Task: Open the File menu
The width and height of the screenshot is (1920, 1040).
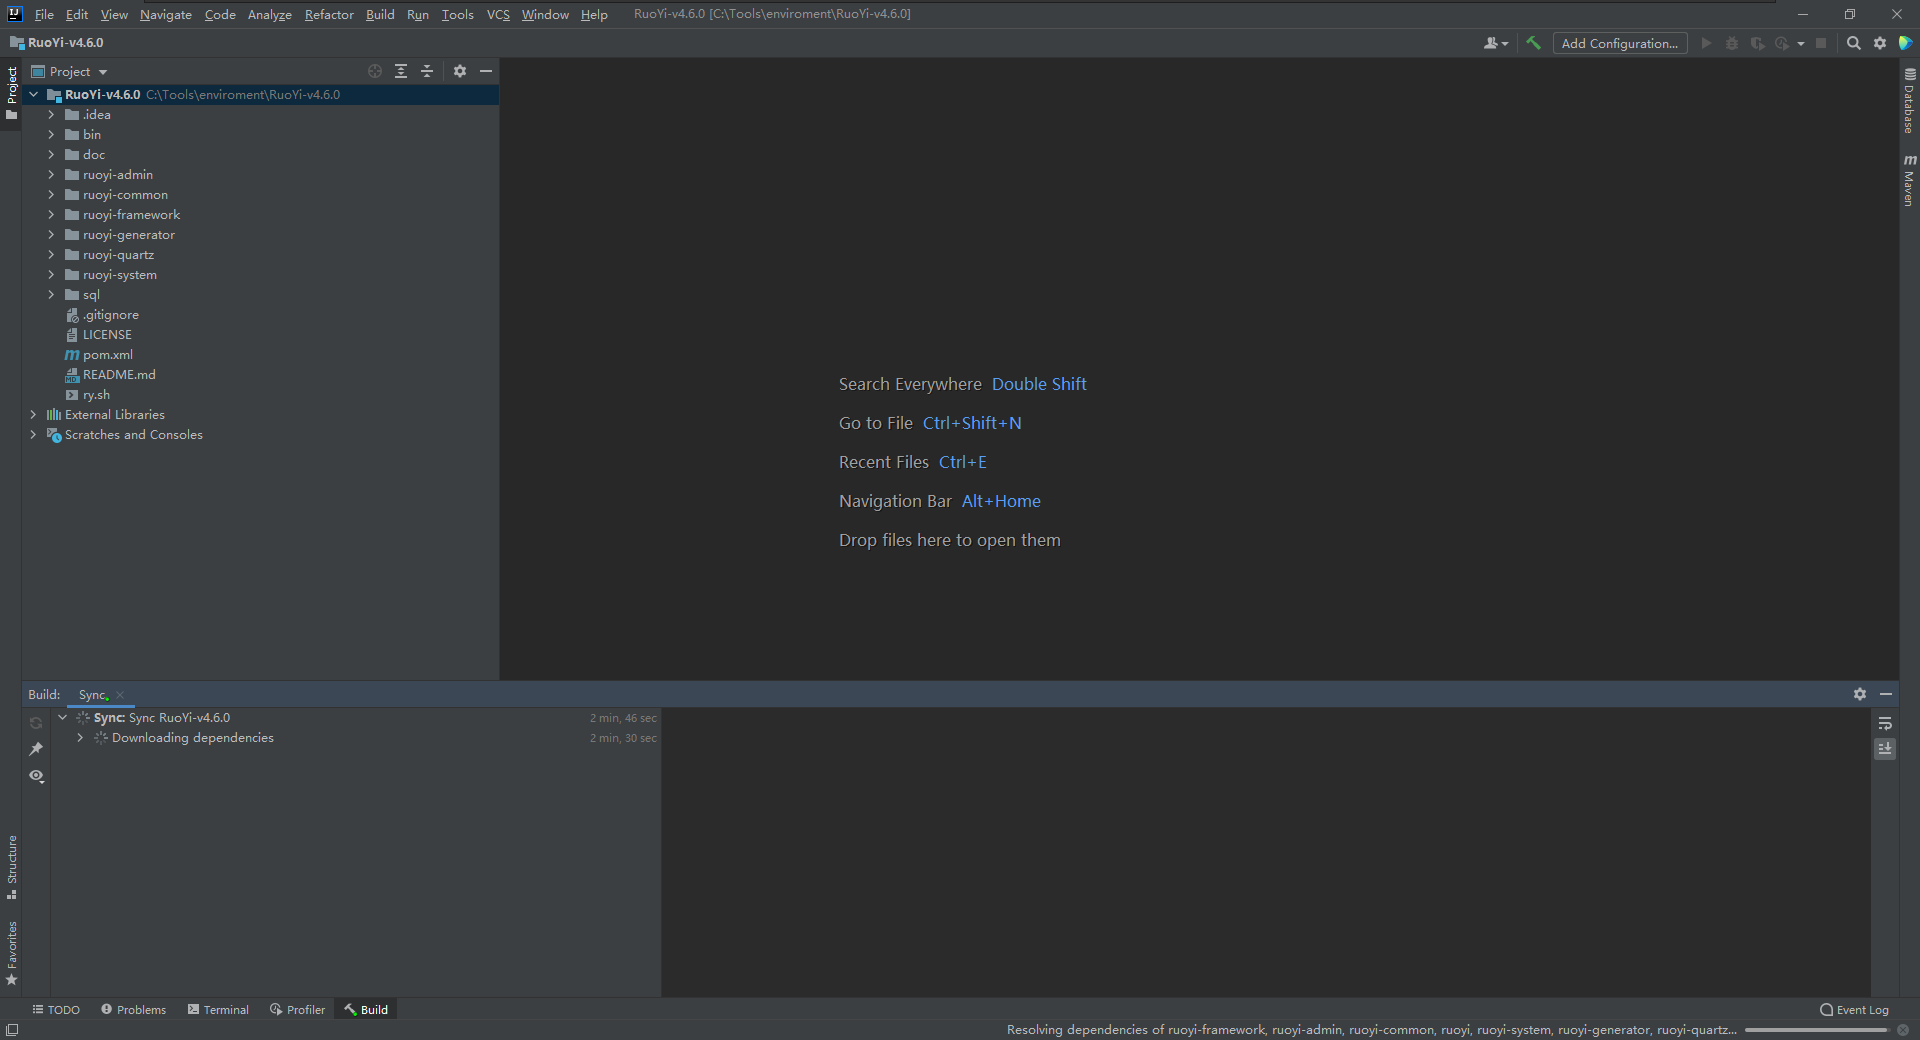Action: [44, 14]
